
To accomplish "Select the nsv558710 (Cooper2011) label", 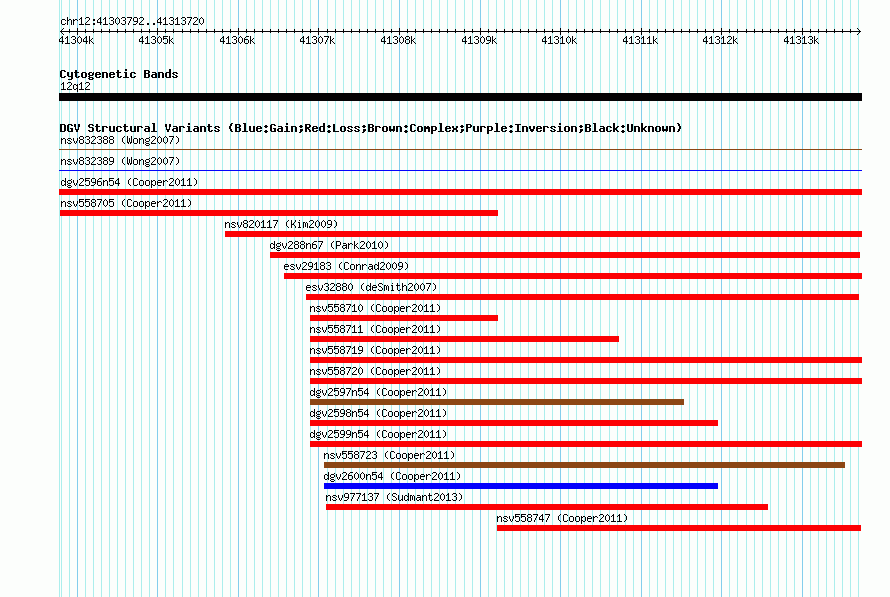I will coord(375,308).
